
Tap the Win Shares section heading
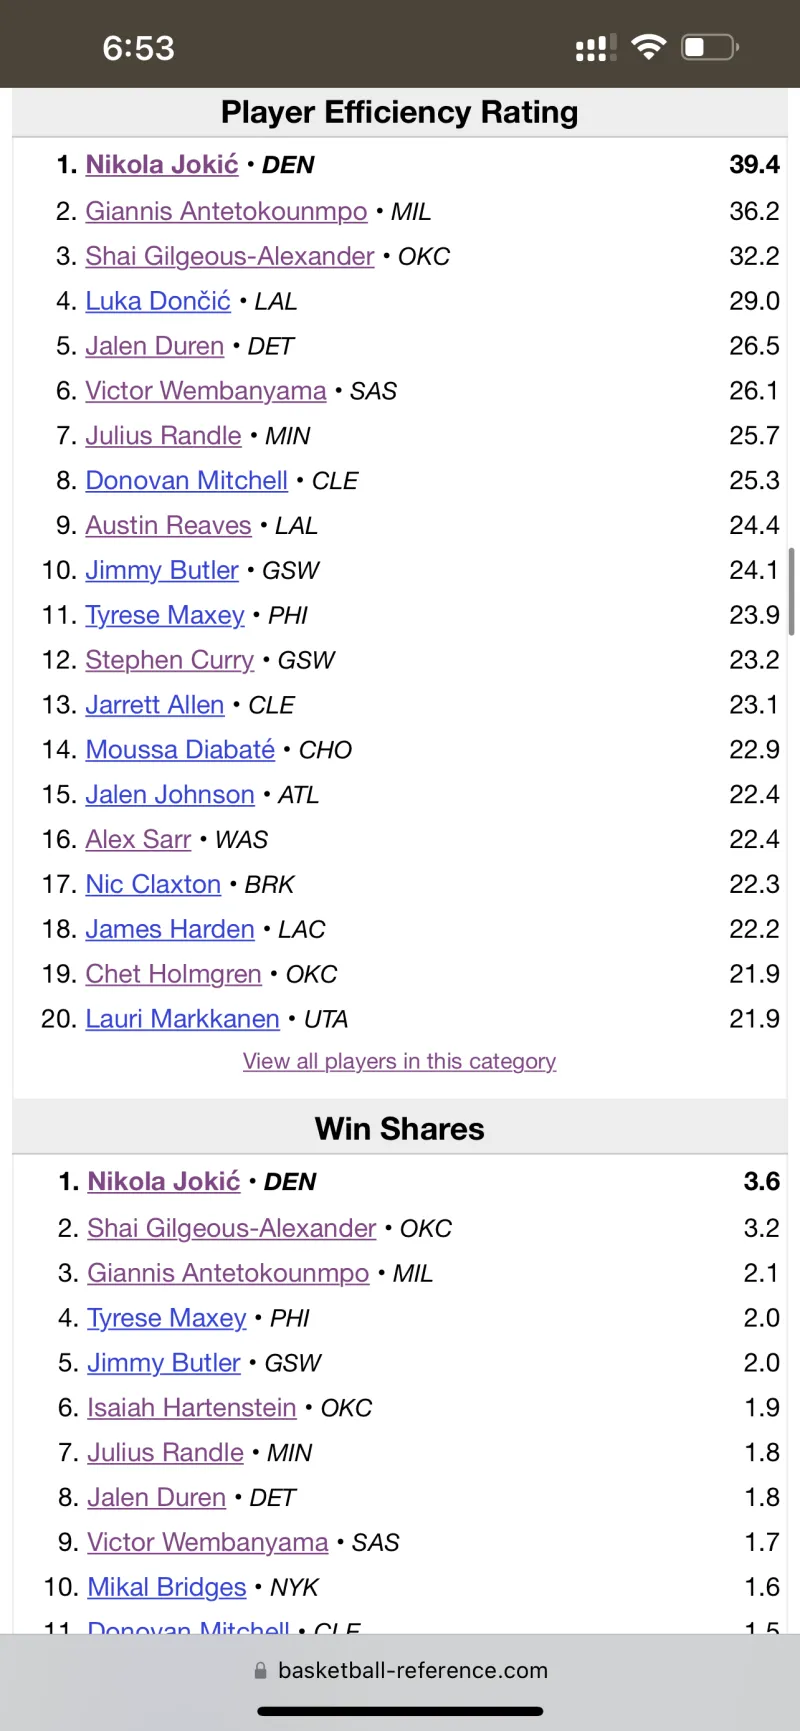tap(399, 1129)
